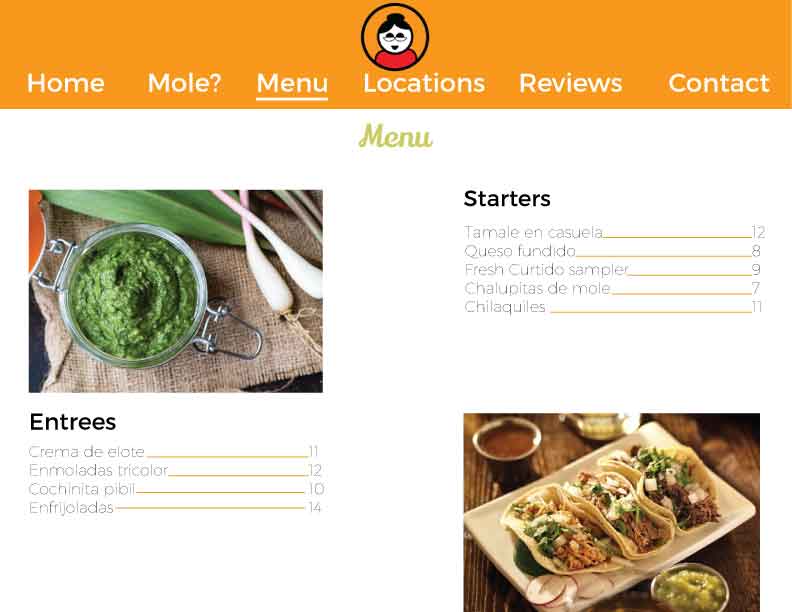This screenshot has width=792, height=612.
Task: Select the Menu navigation link
Action: pyautogui.click(x=292, y=84)
